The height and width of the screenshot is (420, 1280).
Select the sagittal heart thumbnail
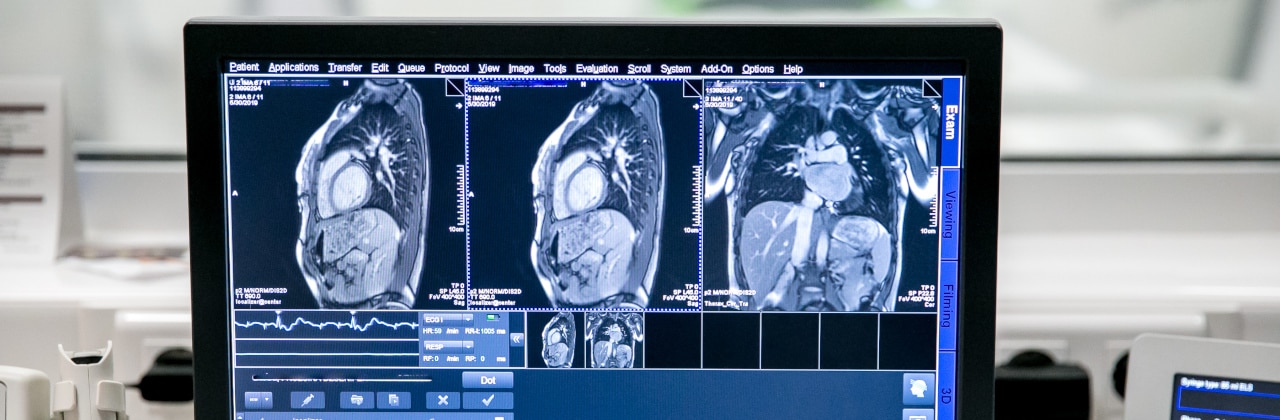click(556, 340)
